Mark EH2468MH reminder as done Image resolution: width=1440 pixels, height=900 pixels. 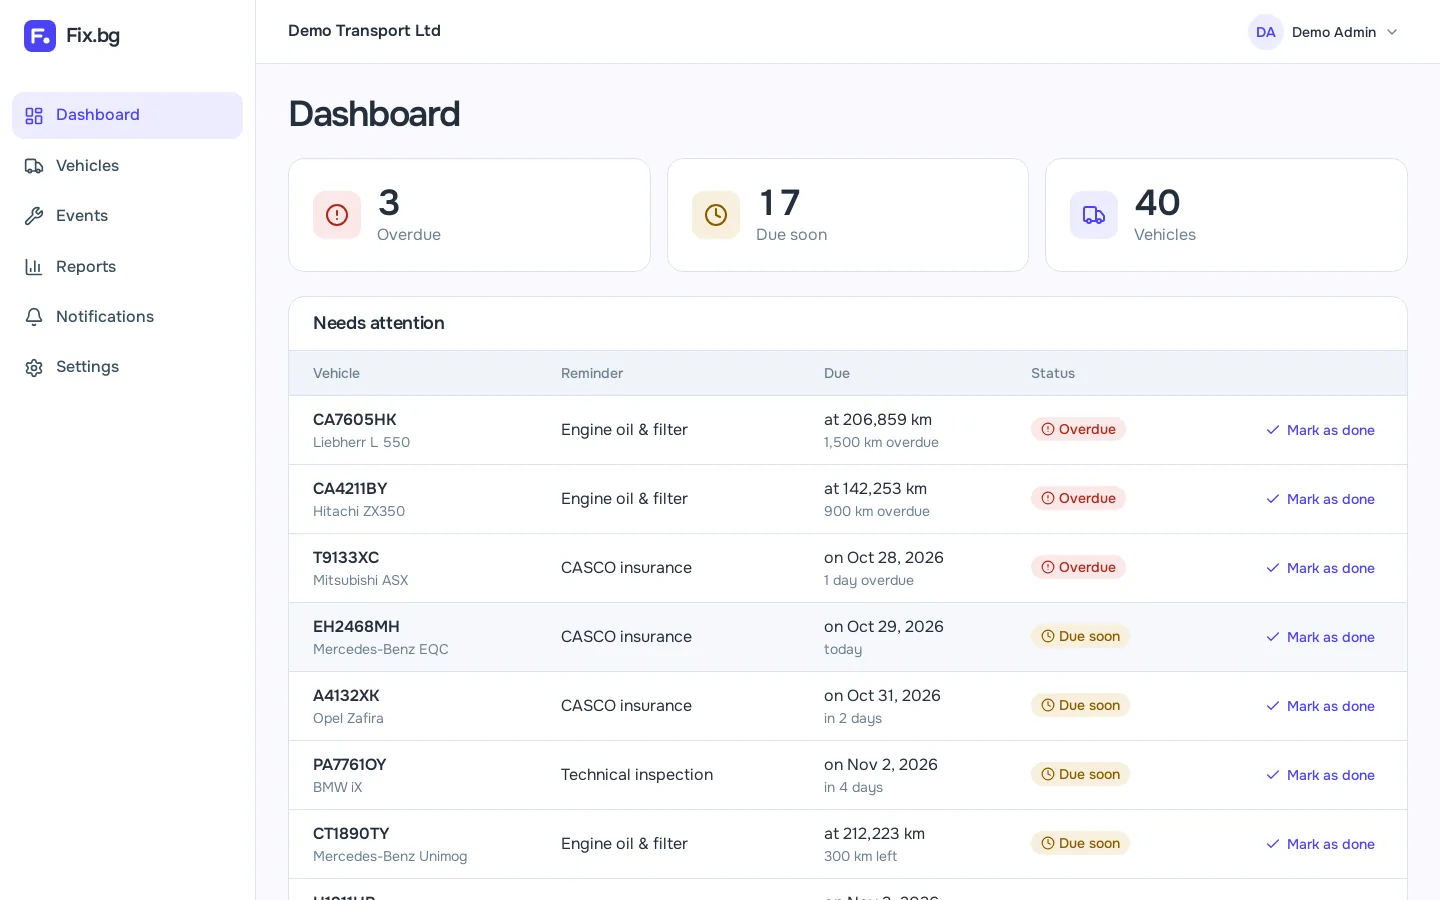point(1320,637)
